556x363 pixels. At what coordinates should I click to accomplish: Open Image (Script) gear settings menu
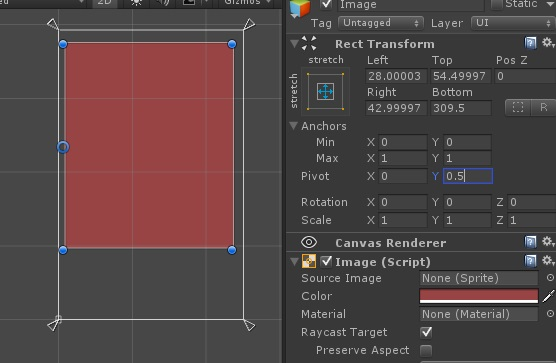548,261
